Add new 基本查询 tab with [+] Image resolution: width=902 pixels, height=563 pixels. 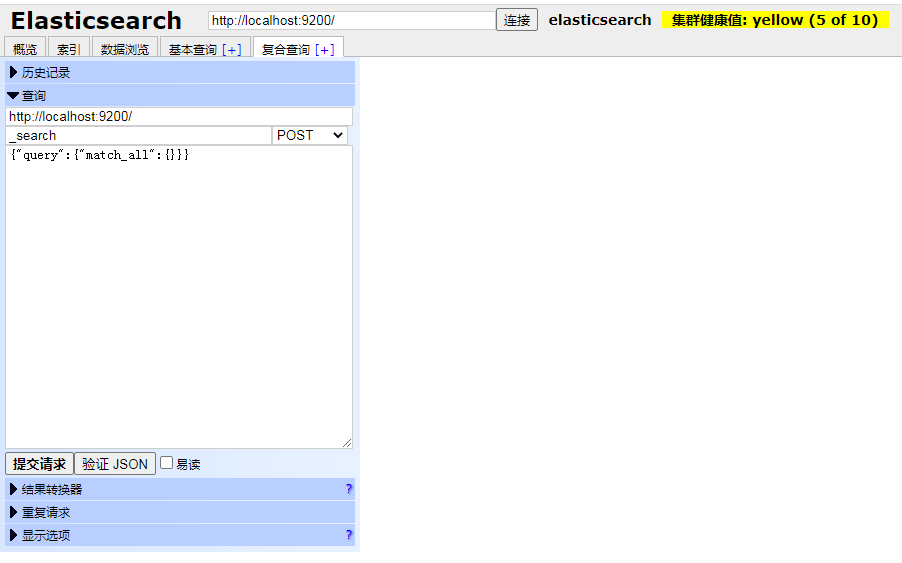[x=232, y=50]
